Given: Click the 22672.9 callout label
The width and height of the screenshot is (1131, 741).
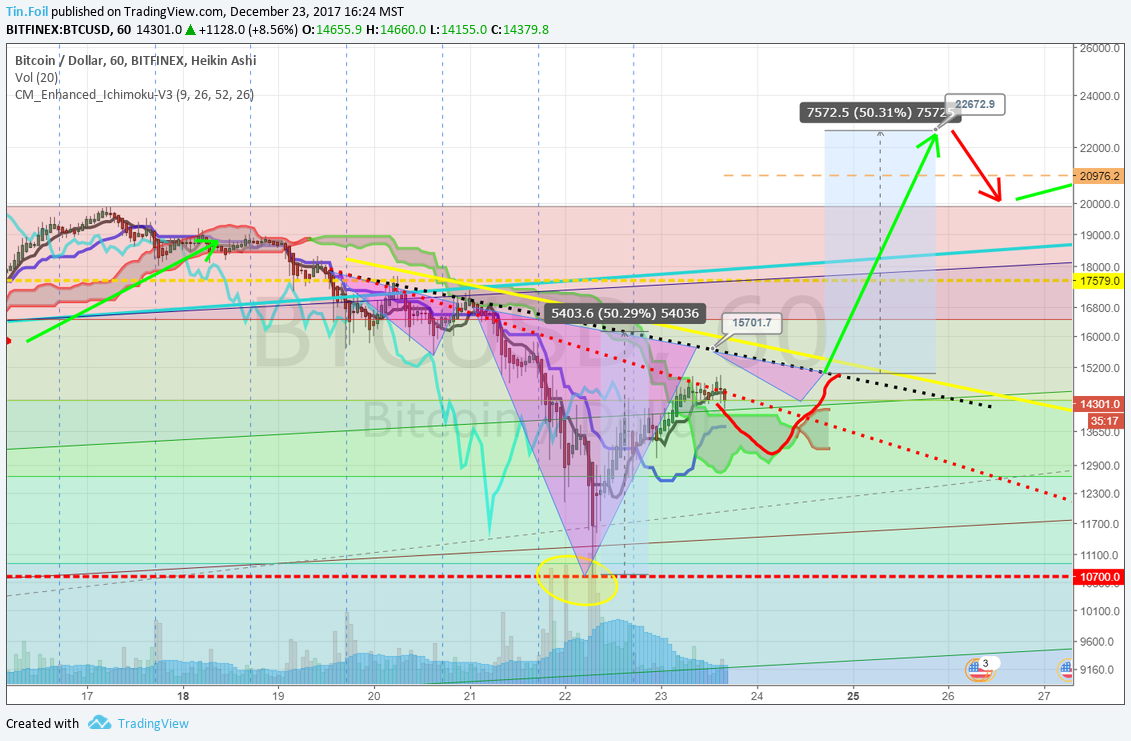Looking at the screenshot, I should (975, 104).
